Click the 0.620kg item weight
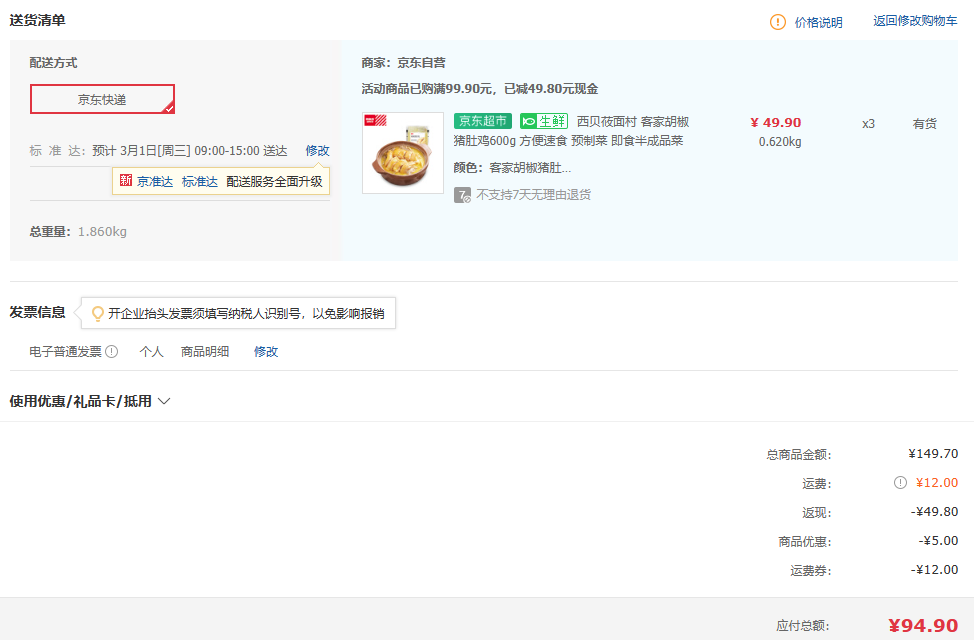 pyautogui.click(x=780, y=142)
